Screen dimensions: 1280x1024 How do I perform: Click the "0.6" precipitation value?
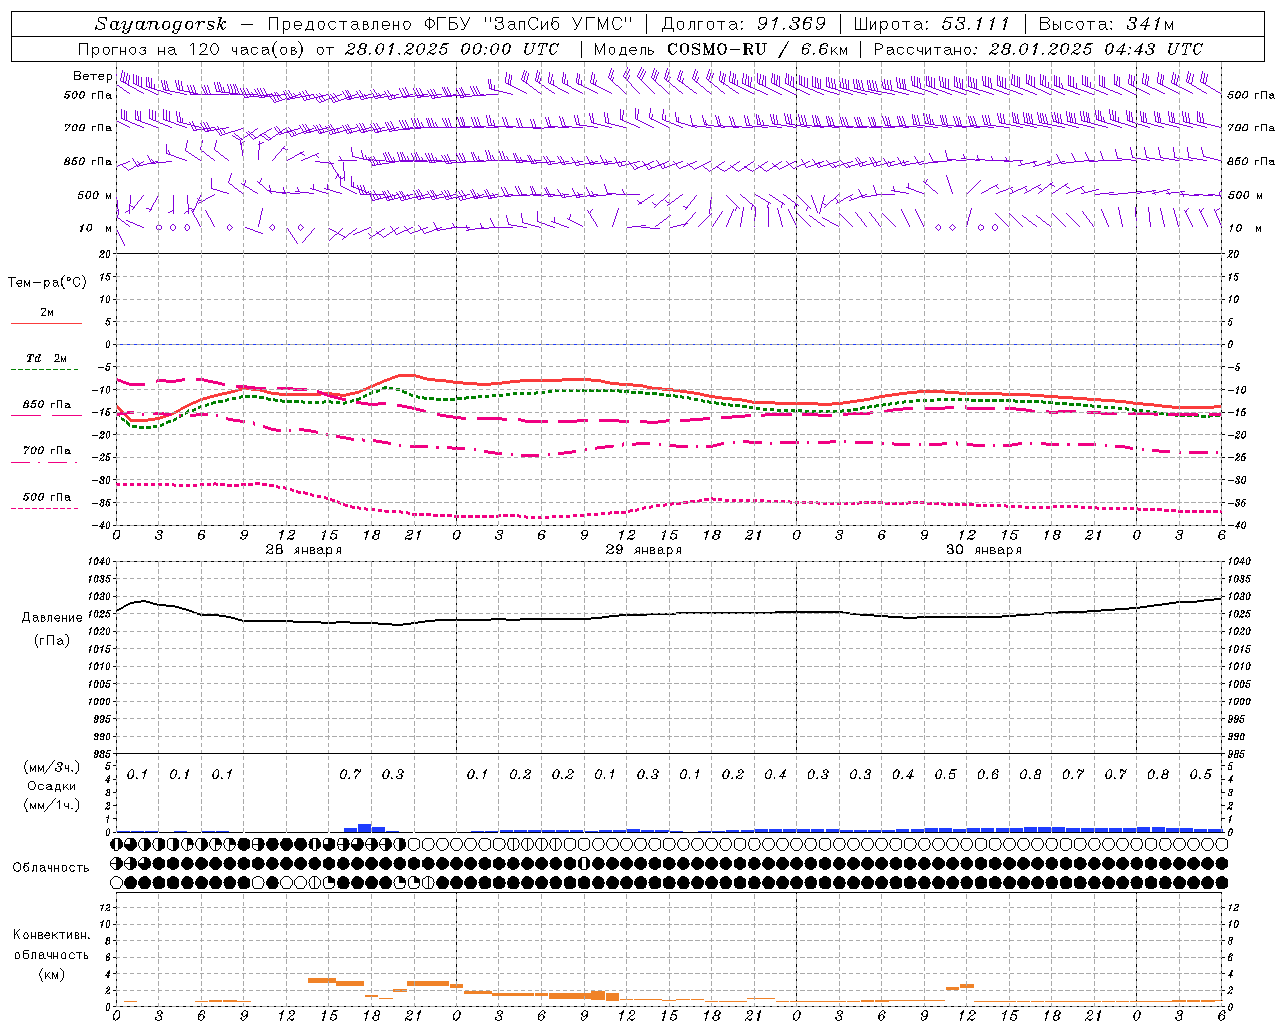(x=988, y=775)
